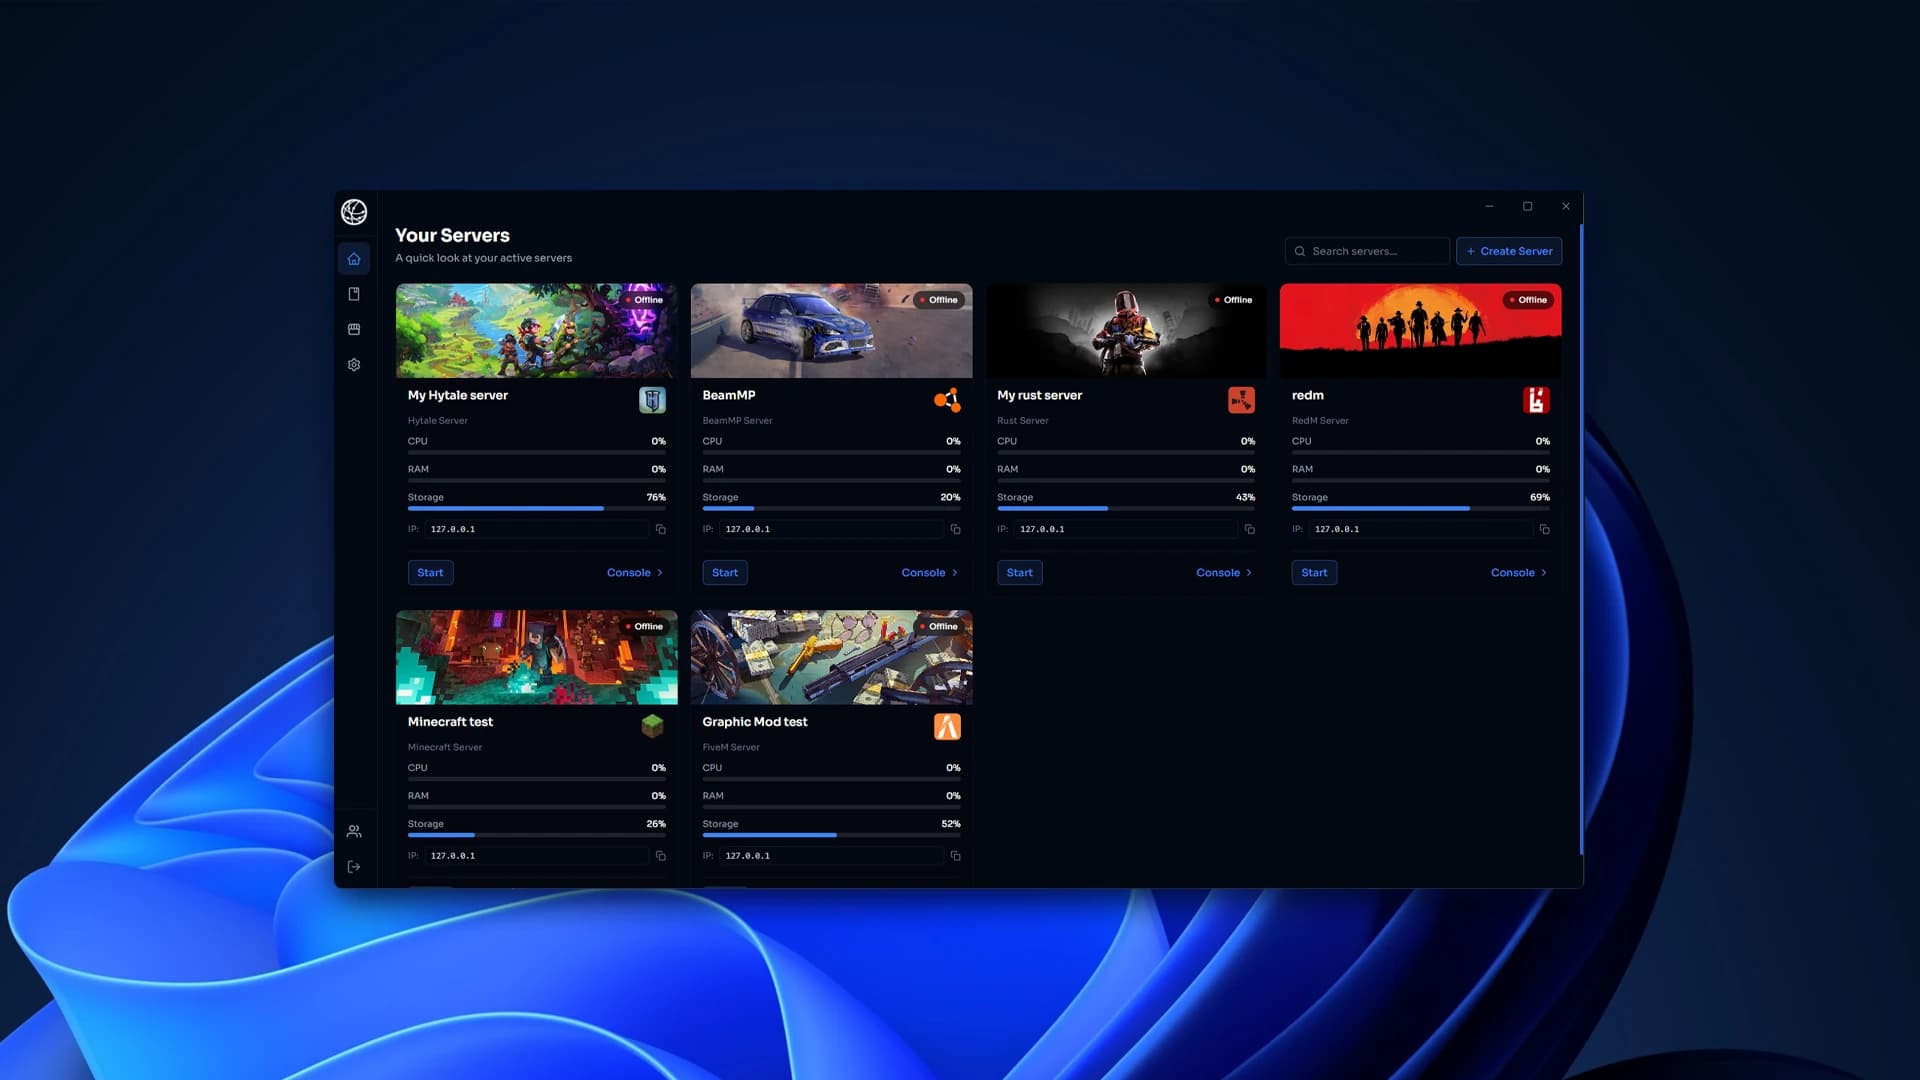The image size is (1920, 1080).
Task: Open the Home sidebar icon
Action: [354, 259]
